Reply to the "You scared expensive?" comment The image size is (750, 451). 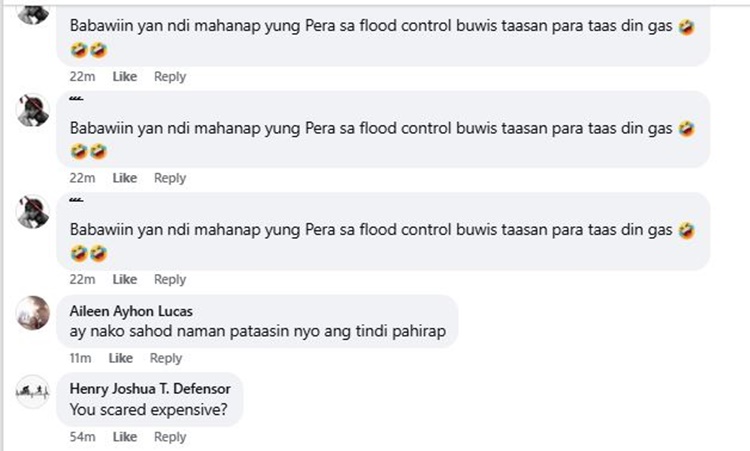pos(170,437)
